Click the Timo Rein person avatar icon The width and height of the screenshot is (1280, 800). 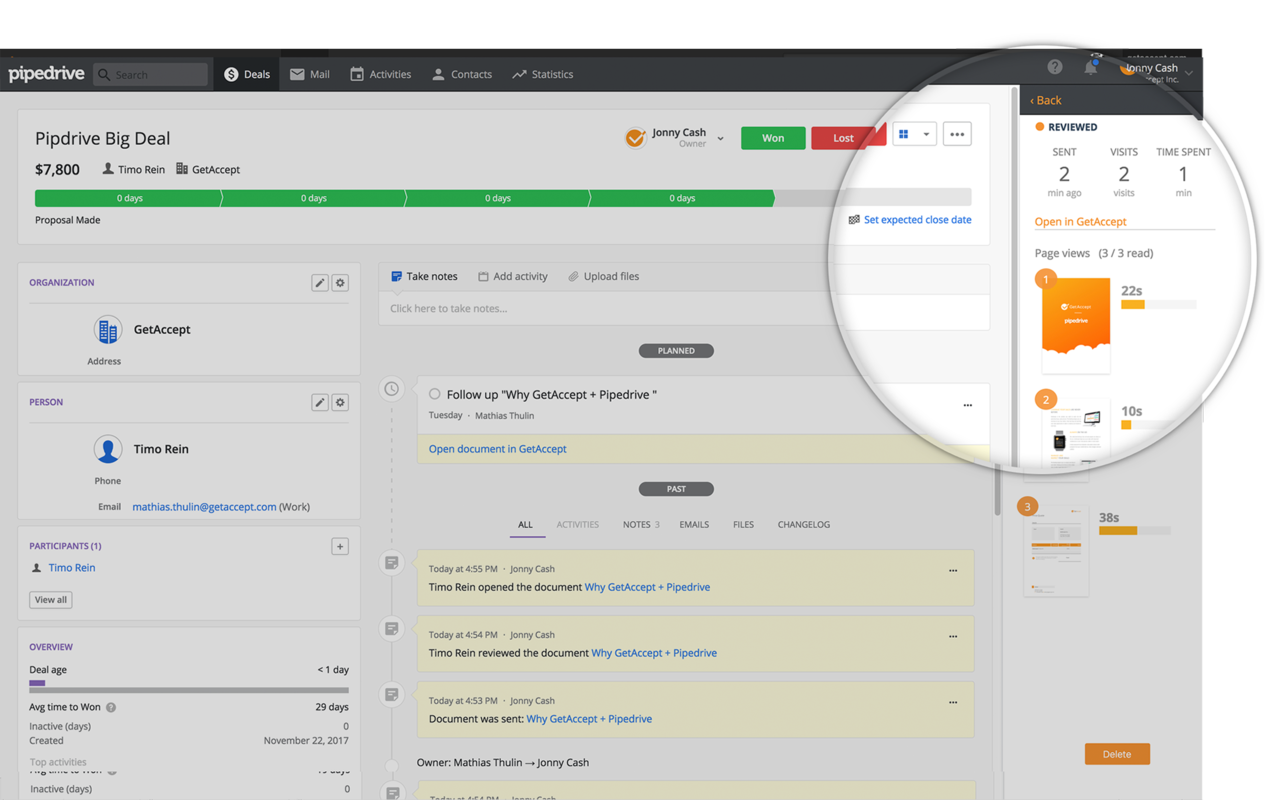point(108,449)
